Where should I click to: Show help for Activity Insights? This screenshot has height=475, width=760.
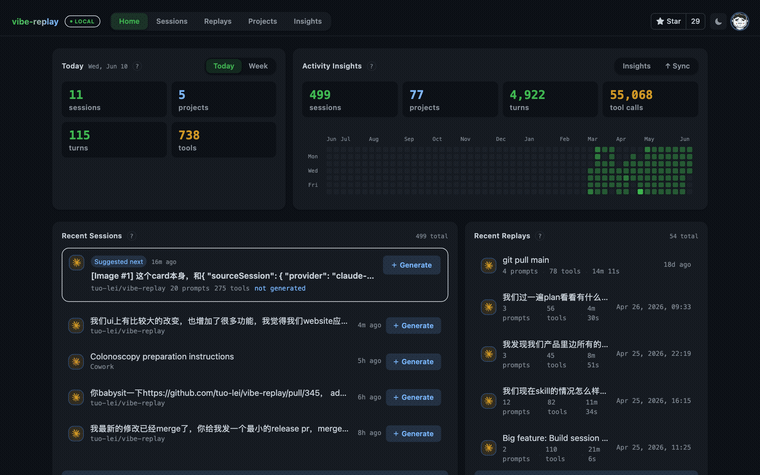[x=371, y=66]
